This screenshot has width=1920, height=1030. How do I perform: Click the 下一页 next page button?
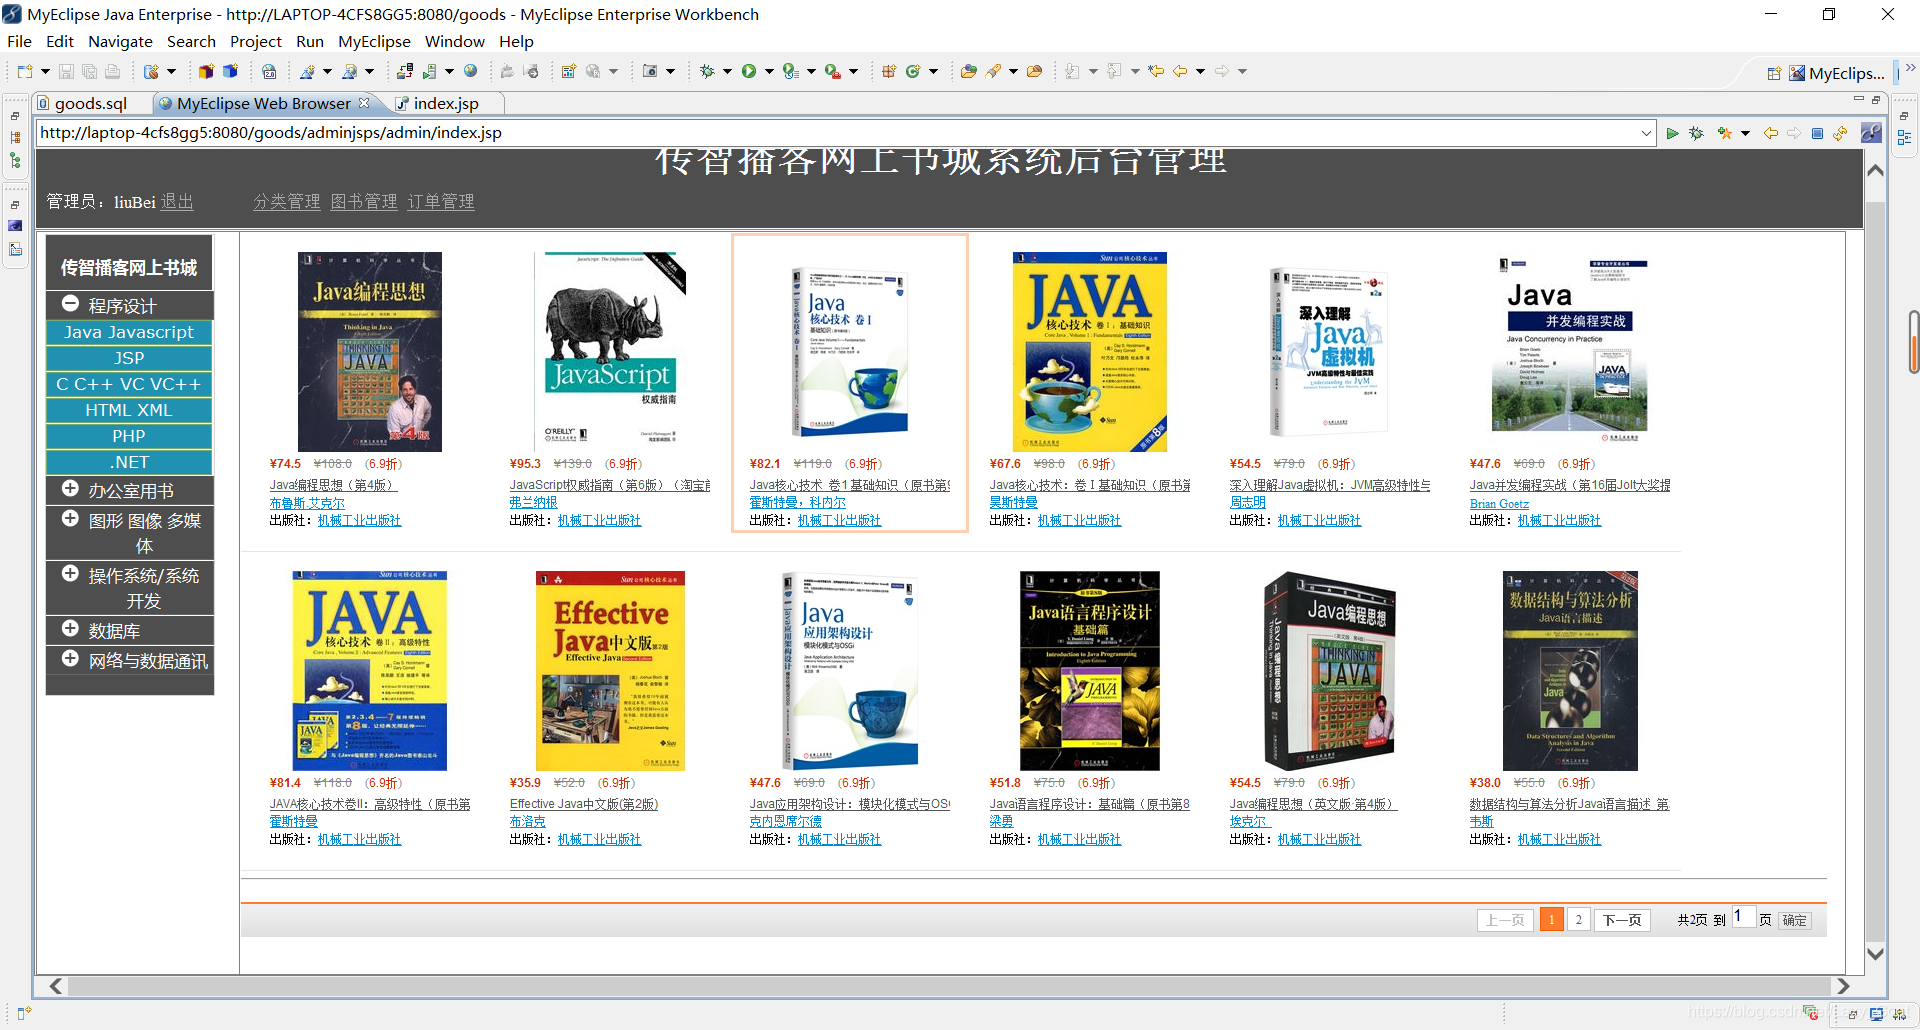(1622, 920)
